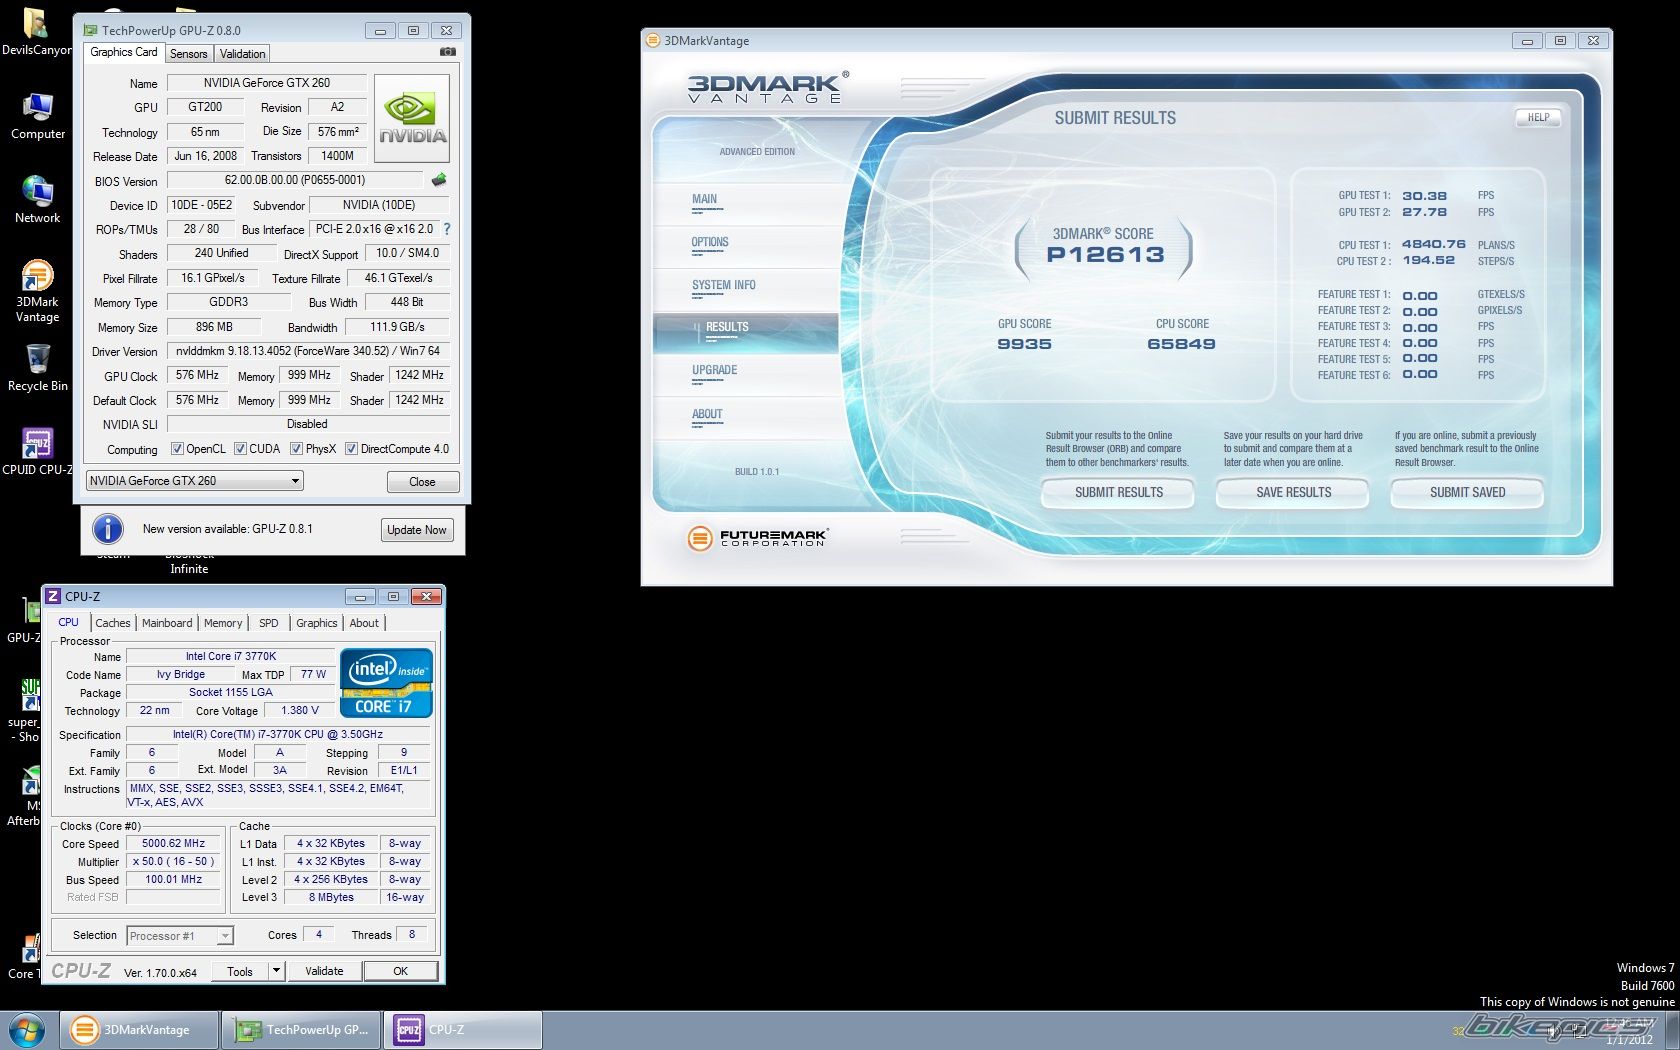Open the About tab in CPU-Z
Screen dimensions: 1680x1050
pos(364,623)
